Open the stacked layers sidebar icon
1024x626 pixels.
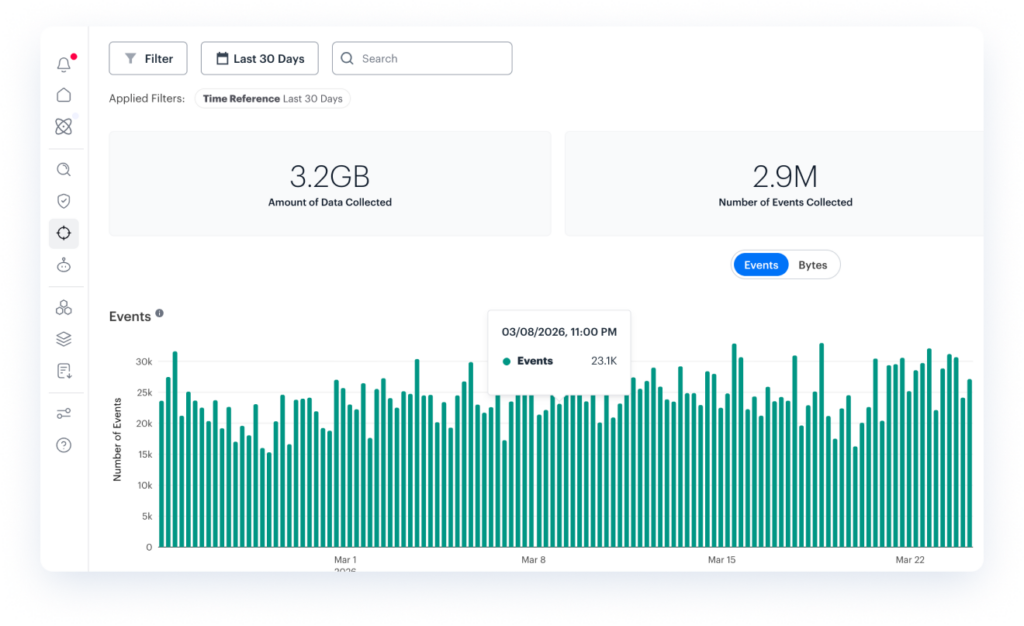tap(64, 339)
